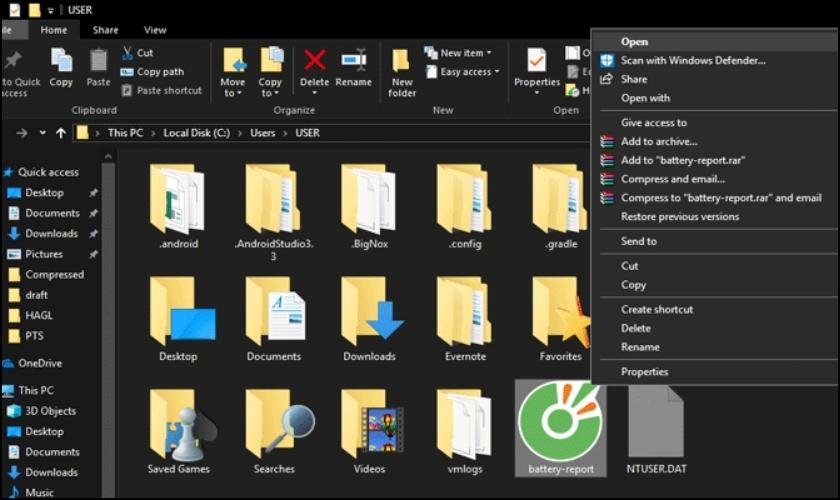Image resolution: width=840 pixels, height=500 pixels.
Task: Select the battery-report file
Action: click(x=560, y=429)
